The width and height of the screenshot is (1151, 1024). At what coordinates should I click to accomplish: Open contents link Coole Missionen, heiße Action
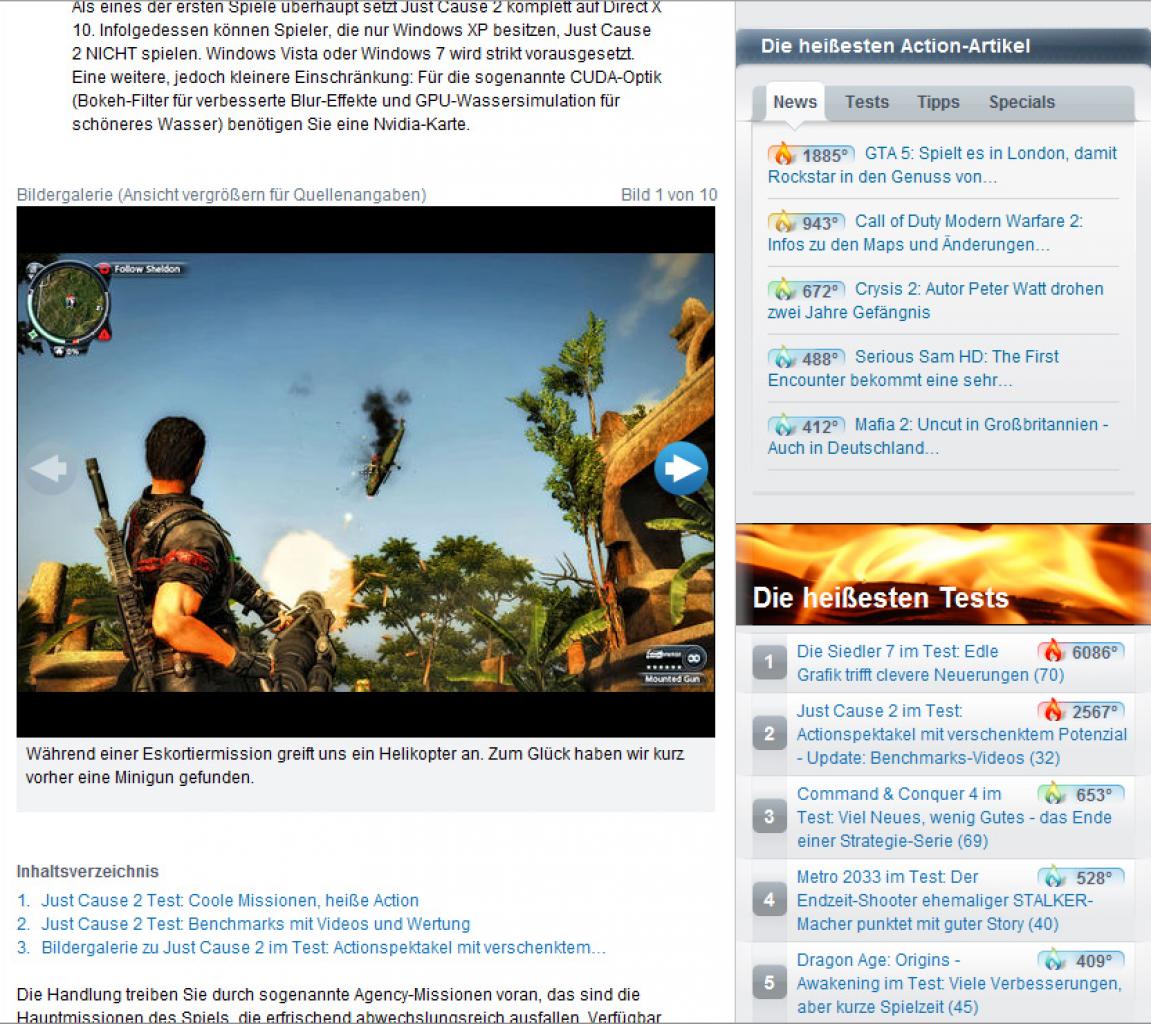pos(230,901)
